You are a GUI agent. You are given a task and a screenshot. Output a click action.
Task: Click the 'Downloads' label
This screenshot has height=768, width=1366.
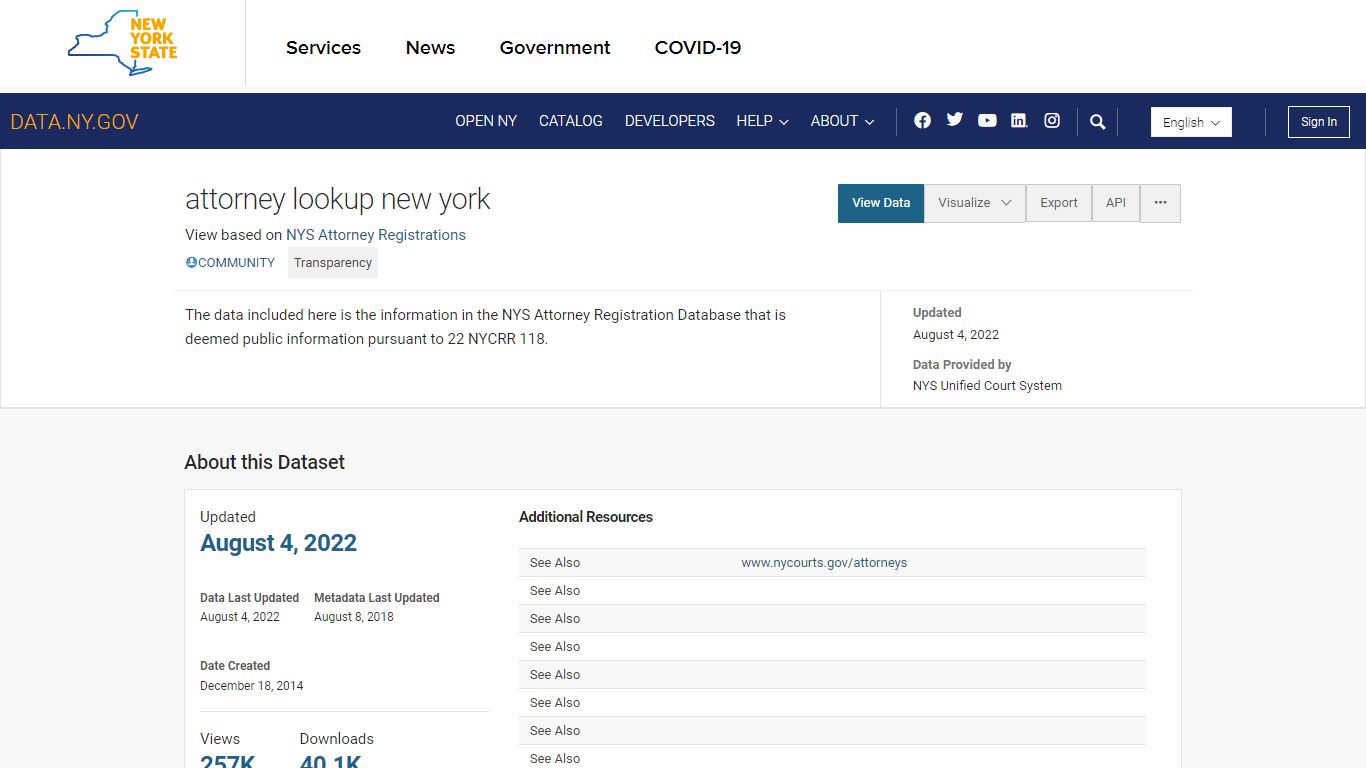pyautogui.click(x=336, y=739)
